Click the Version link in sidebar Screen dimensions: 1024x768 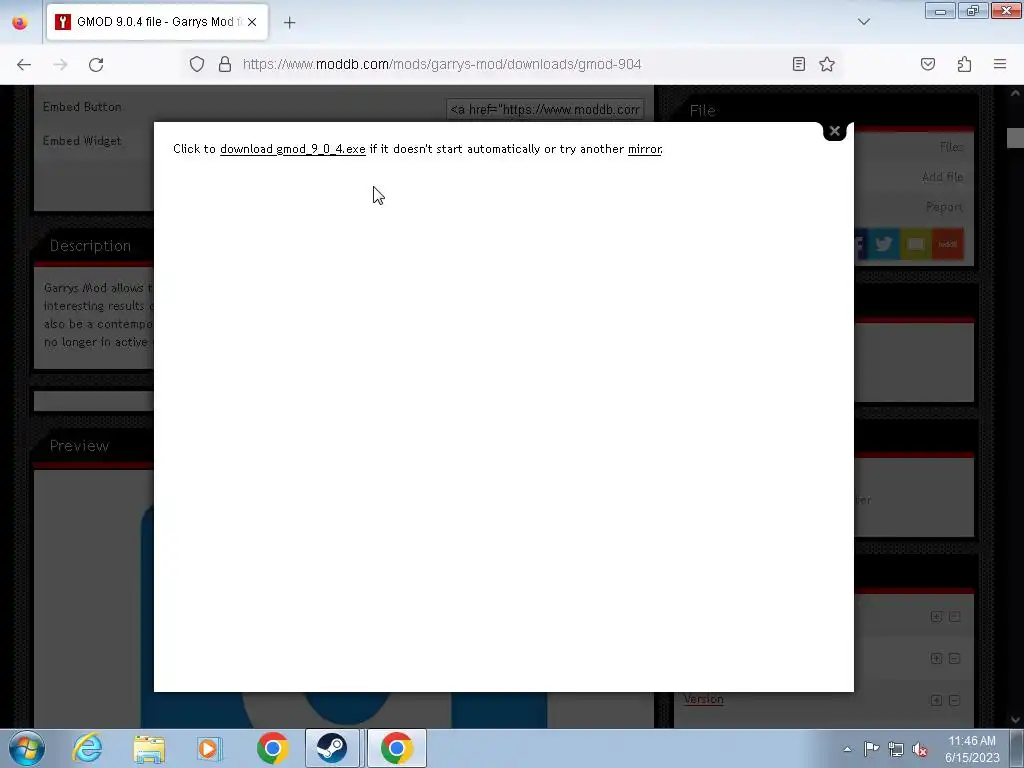[703, 699]
